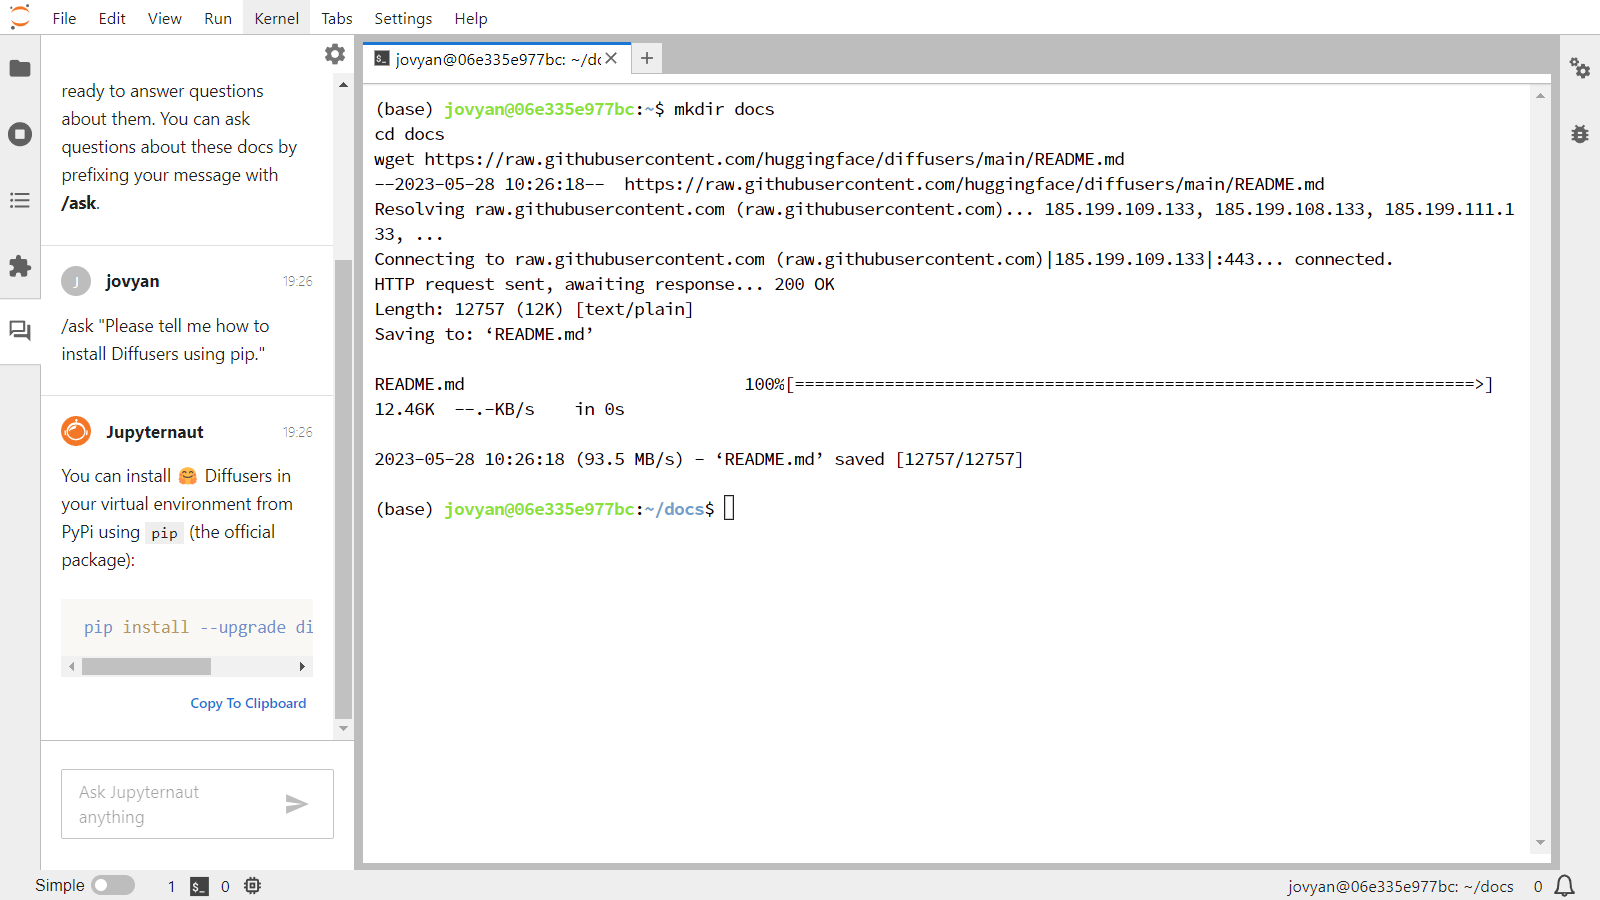The image size is (1600, 900).
Task: Open the Settings menu
Action: [x=403, y=18]
